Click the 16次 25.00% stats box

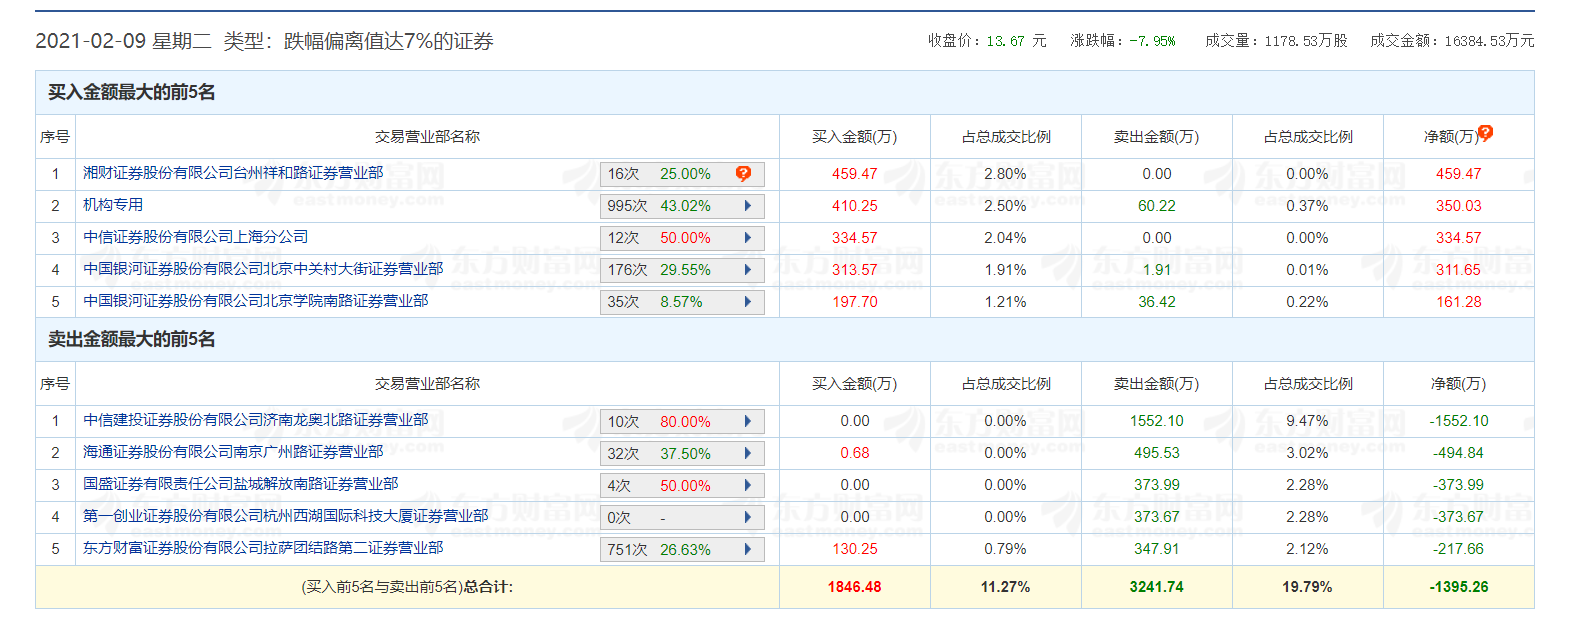point(660,174)
